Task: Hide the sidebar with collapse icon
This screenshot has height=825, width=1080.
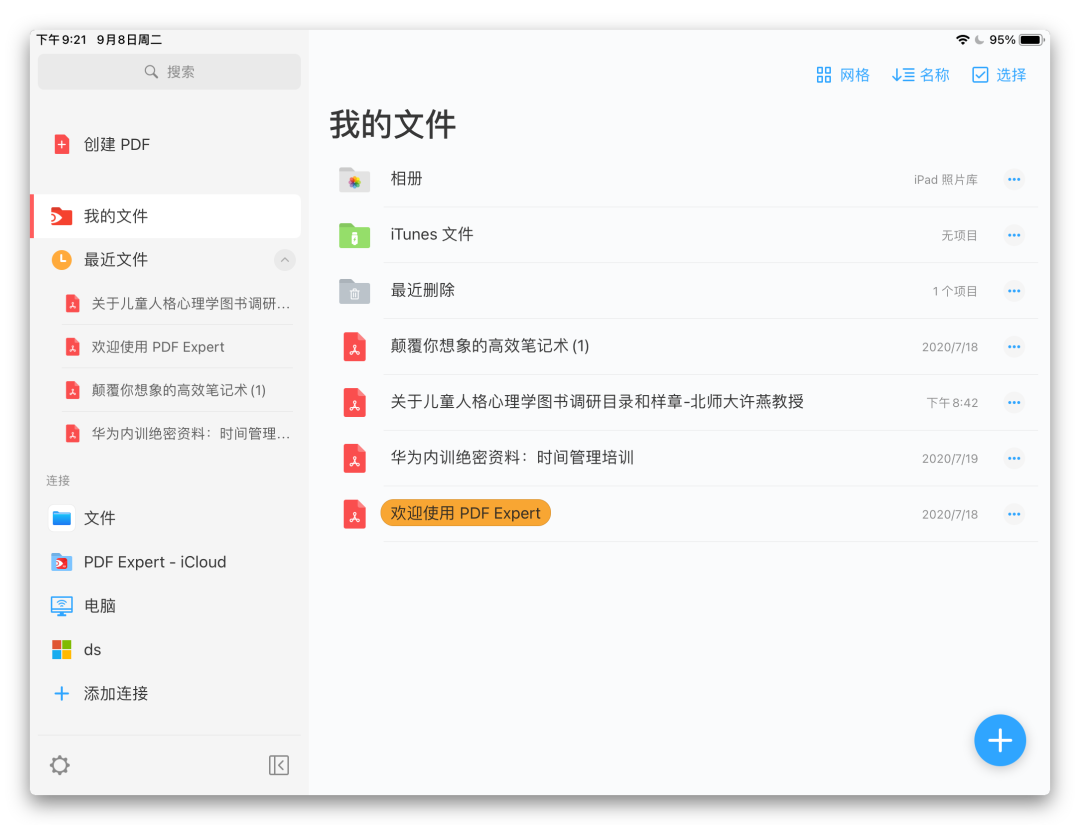Action: point(279,765)
